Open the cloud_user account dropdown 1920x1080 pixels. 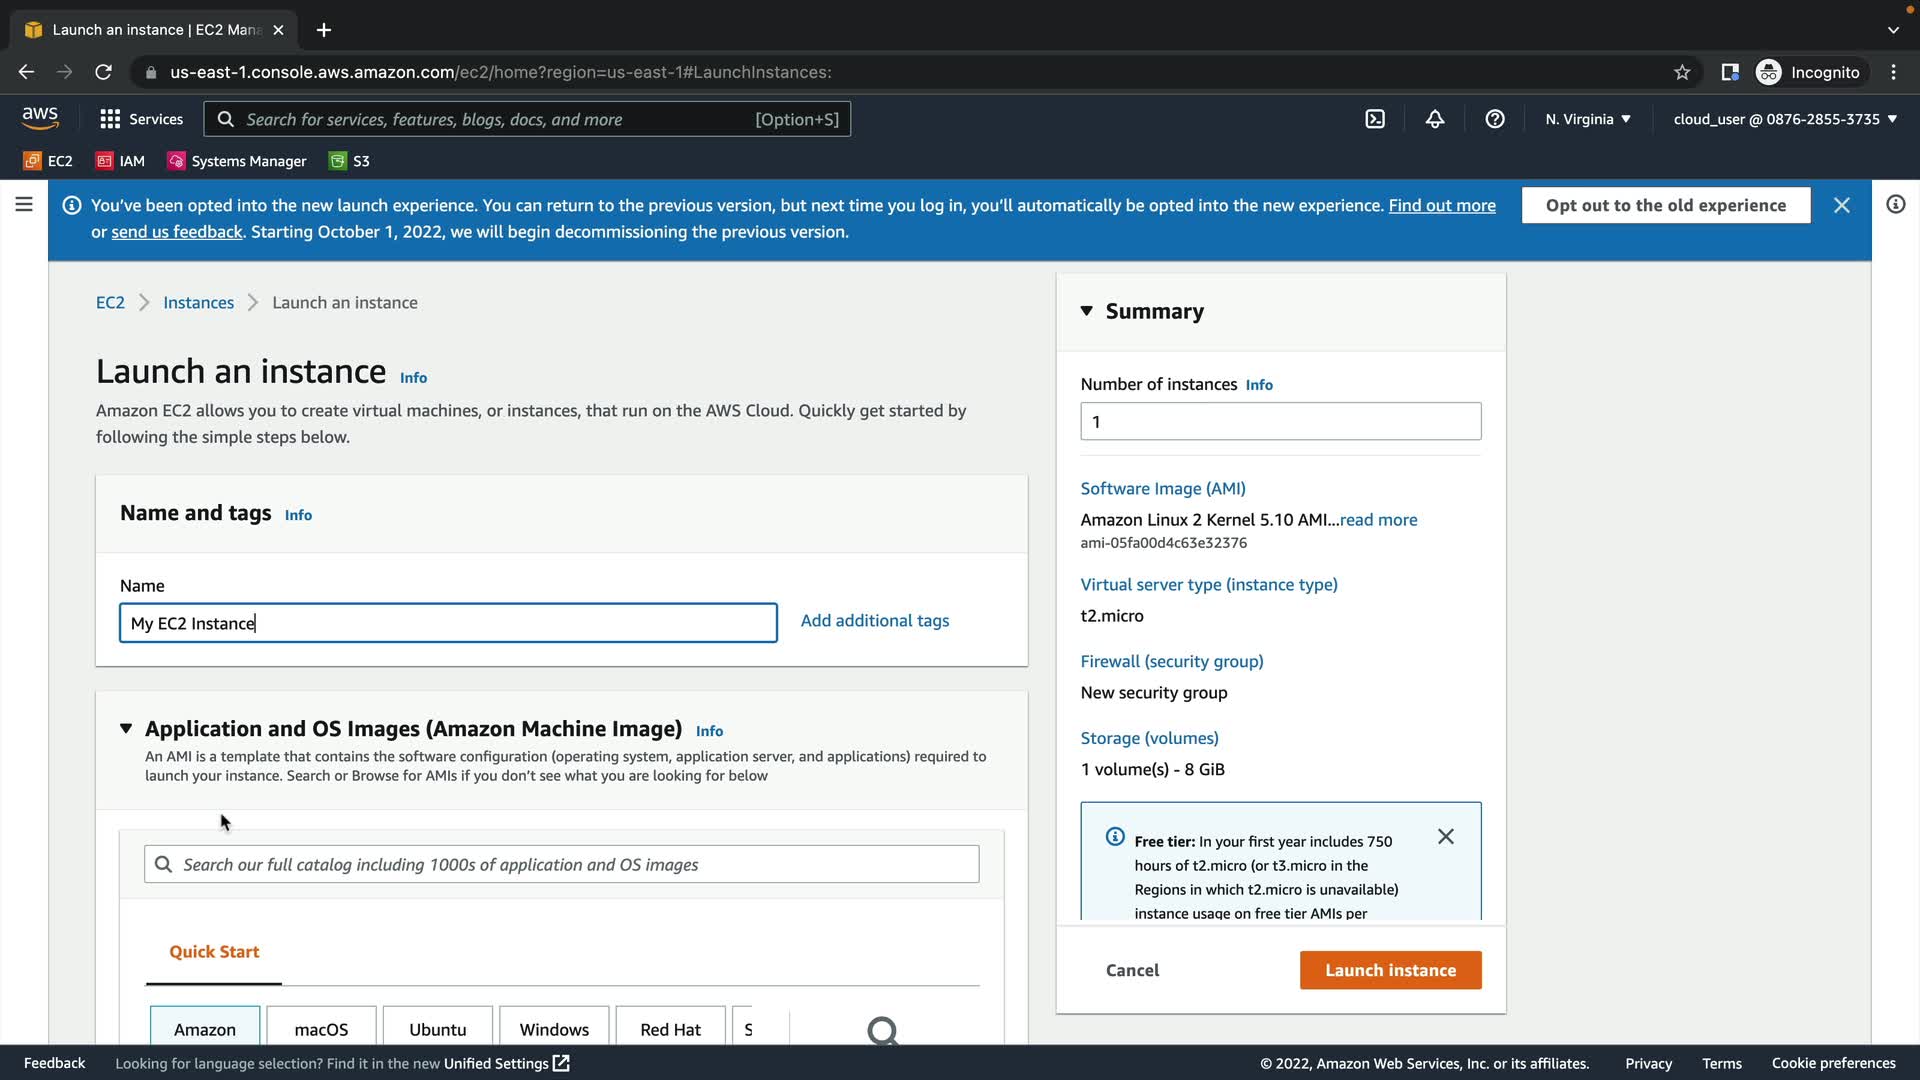tap(1785, 119)
